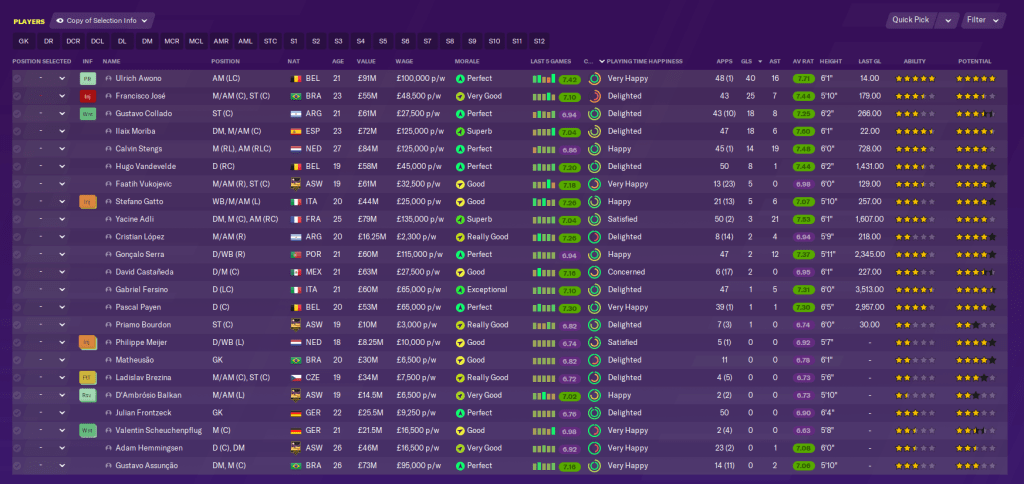The height and width of the screenshot is (484, 1024).
Task: Open the Copy of Selection Info view dropdown
Action: (104, 20)
